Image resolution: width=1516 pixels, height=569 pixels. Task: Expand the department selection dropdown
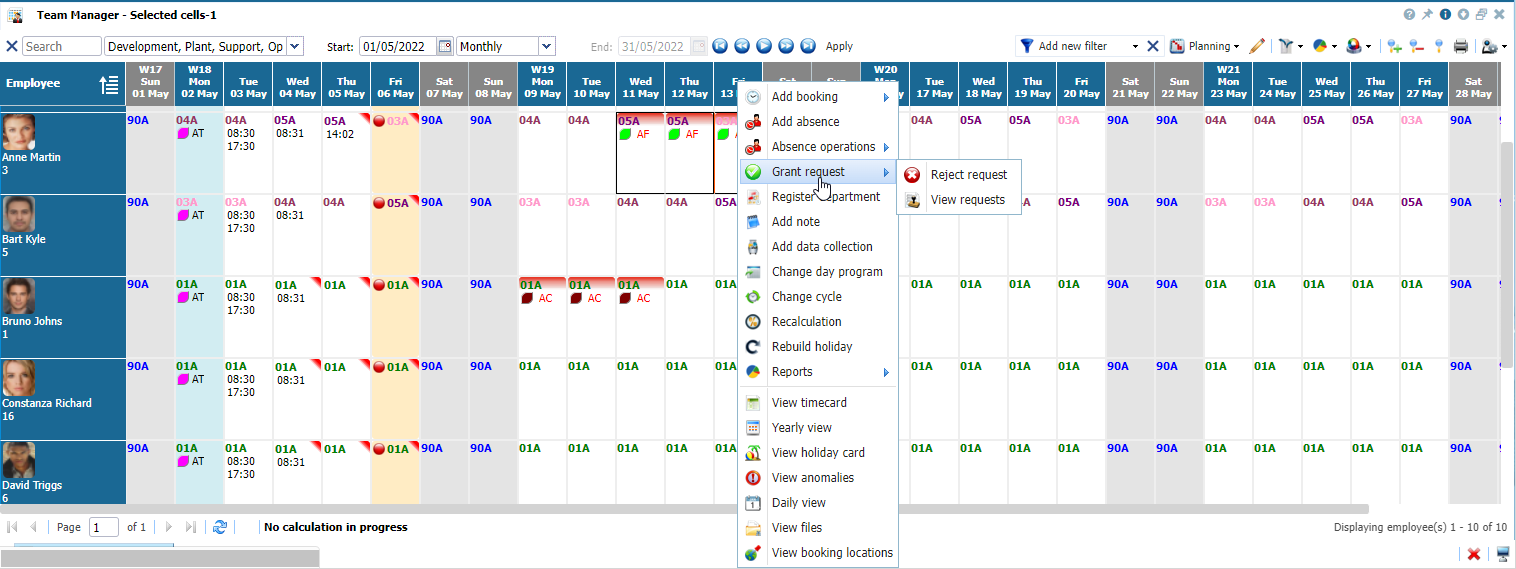tap(294, 46)
